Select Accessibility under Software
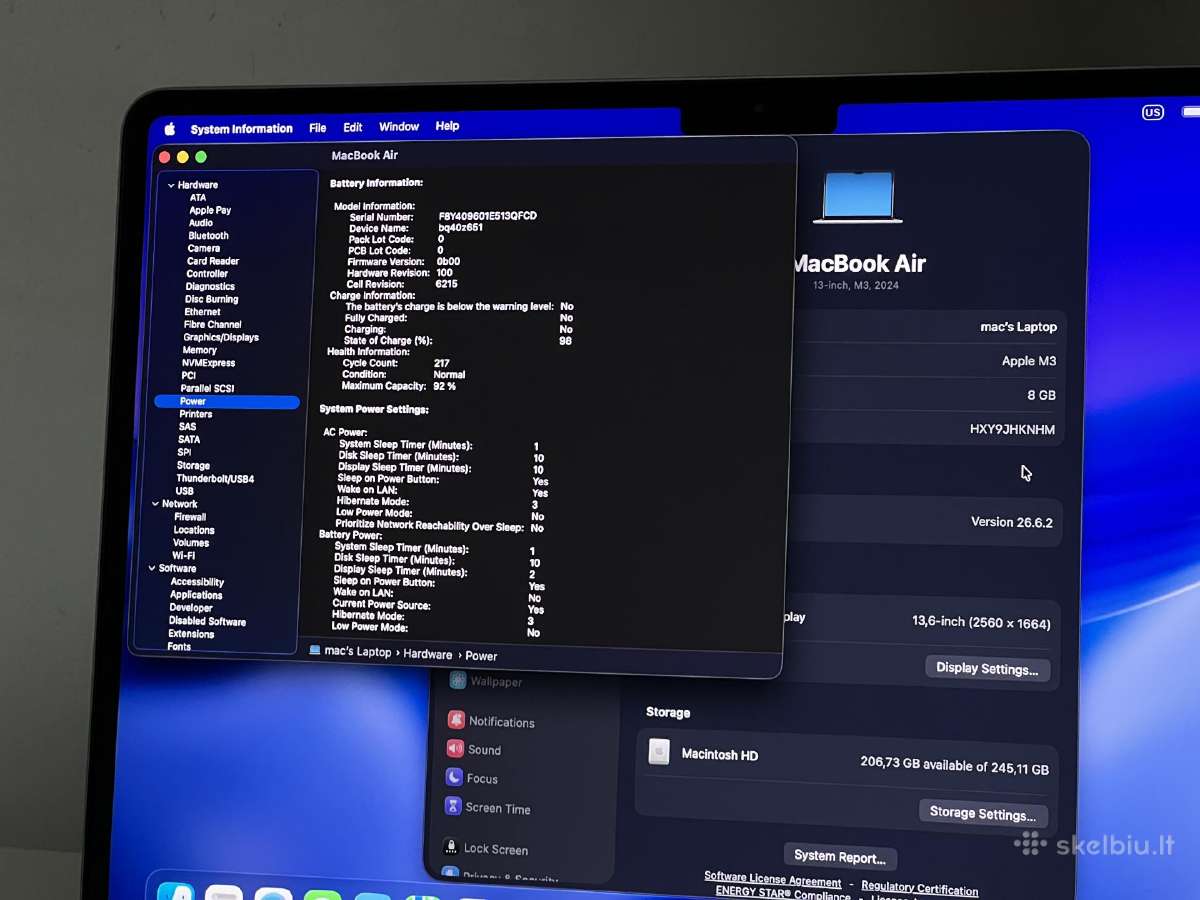Viewport: 1200px width, 900px height. point(197,582)
